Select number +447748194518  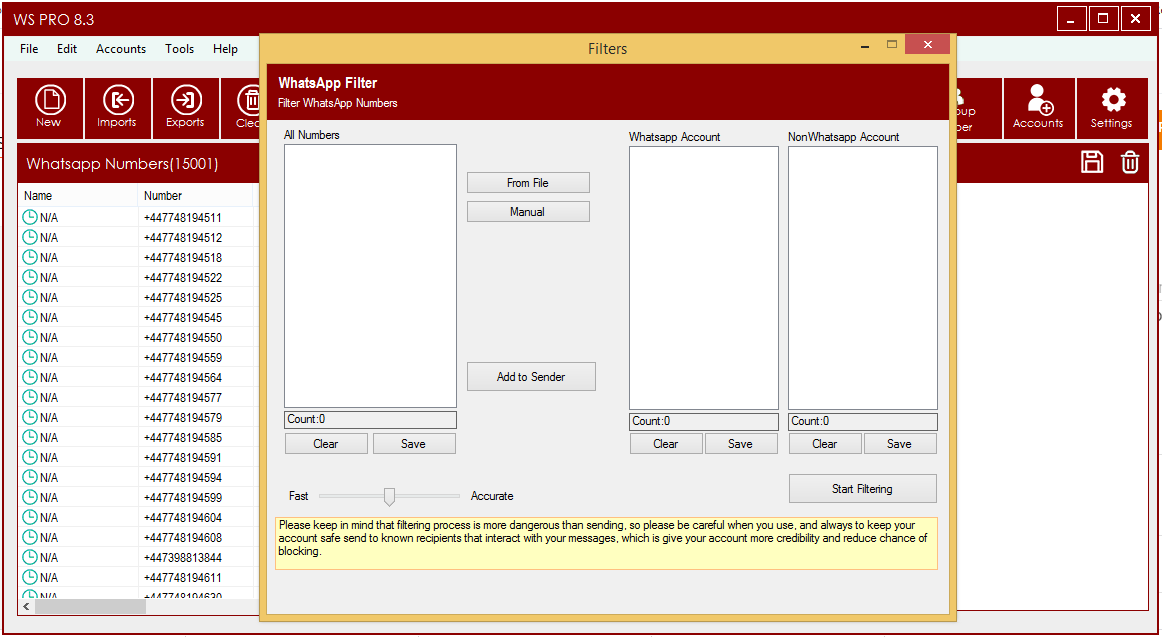pyautogui.click(x=183, y=258)
